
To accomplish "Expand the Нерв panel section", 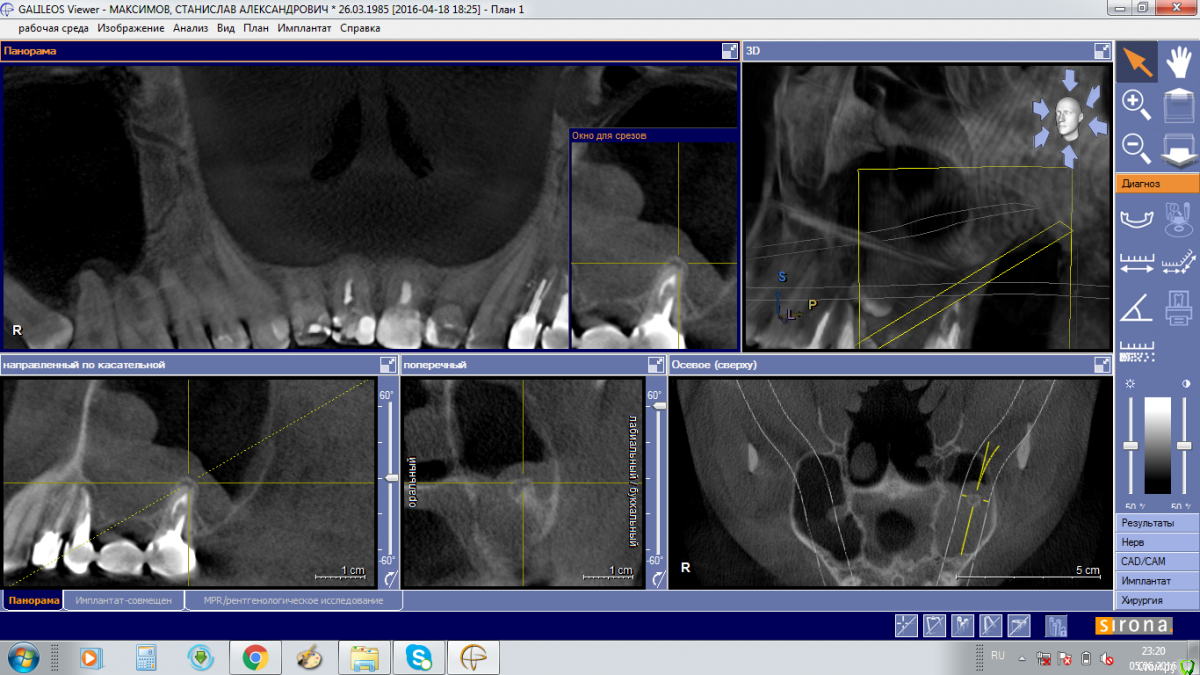I will [1157, 542].
